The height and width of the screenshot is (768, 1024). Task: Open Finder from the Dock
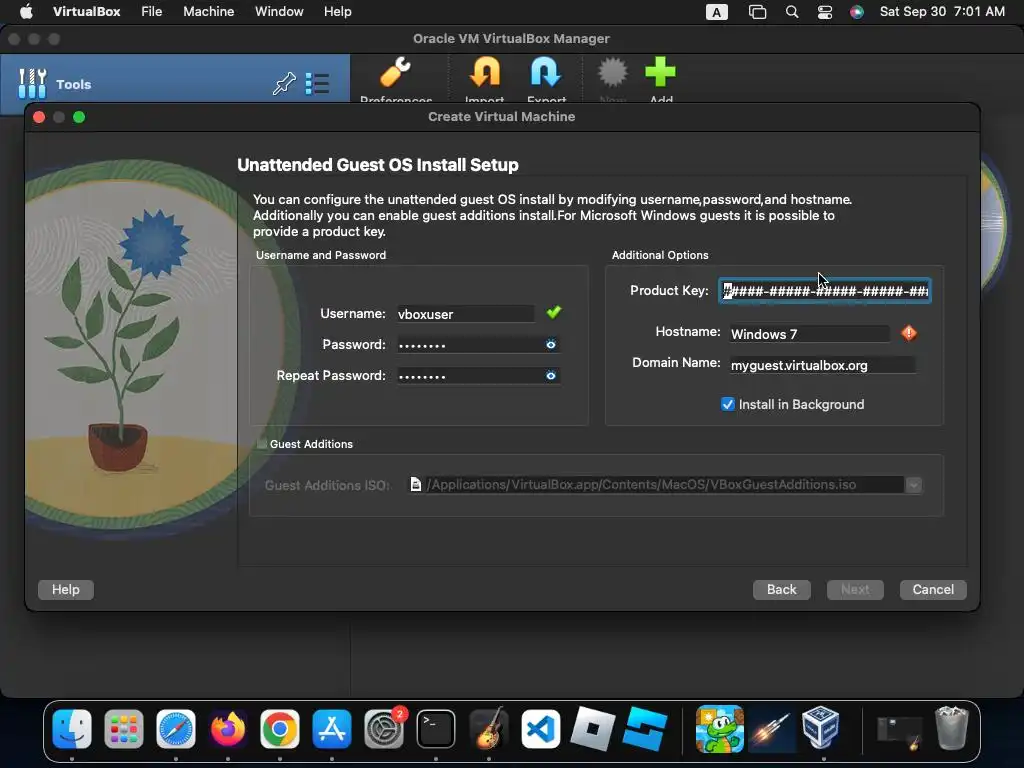point(72,729)
